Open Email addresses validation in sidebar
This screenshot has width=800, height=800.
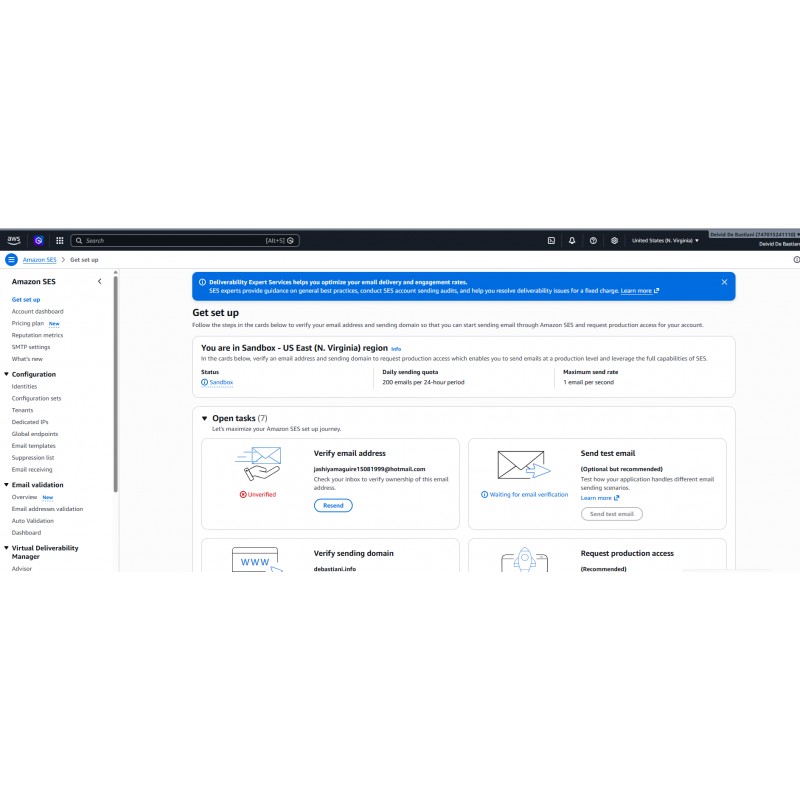[47, 509]
